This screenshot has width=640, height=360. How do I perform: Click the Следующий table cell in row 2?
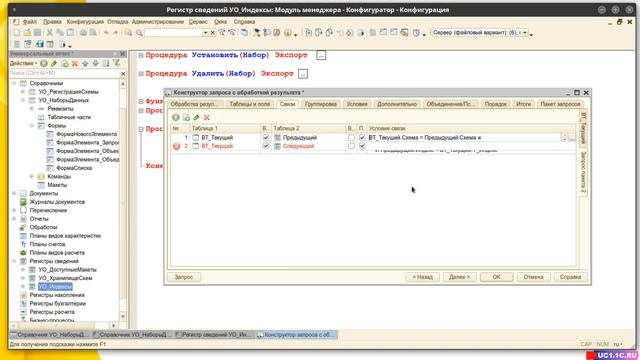309,146
